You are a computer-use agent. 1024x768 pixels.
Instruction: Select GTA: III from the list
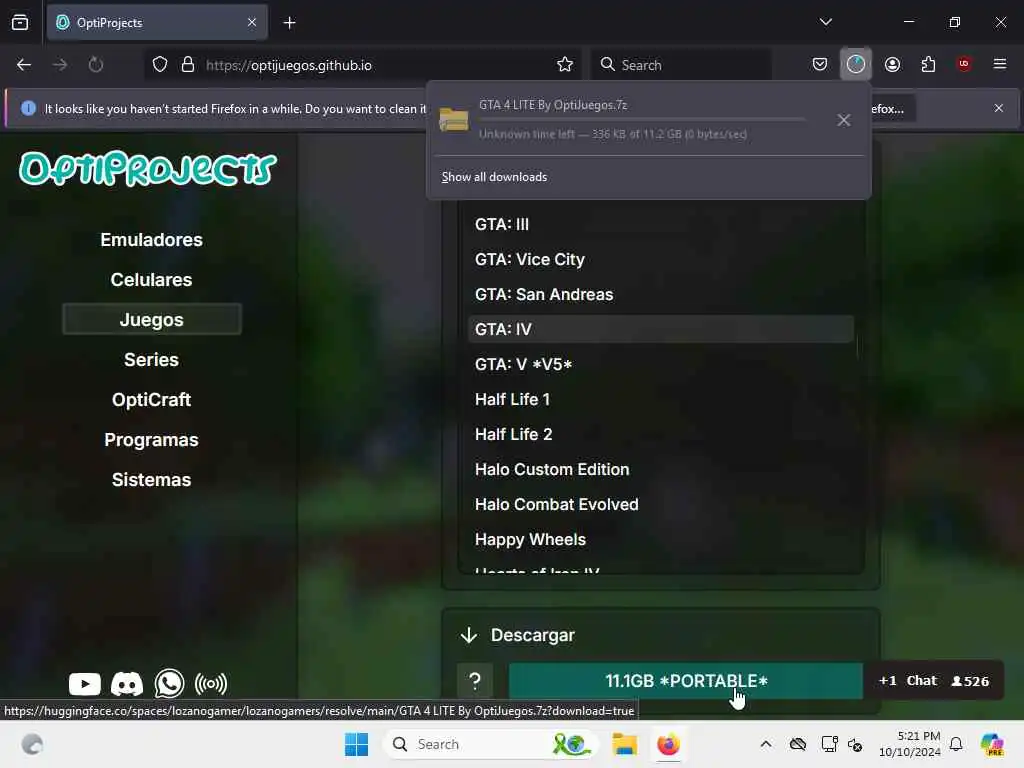[661, 224]
